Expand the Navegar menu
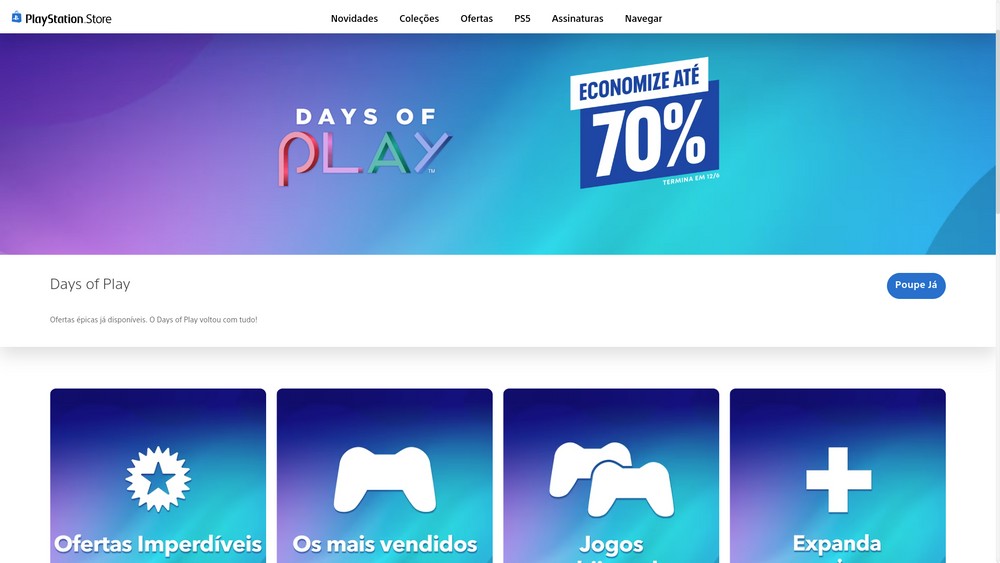The image size is (1000, 563). coord(643,18)
